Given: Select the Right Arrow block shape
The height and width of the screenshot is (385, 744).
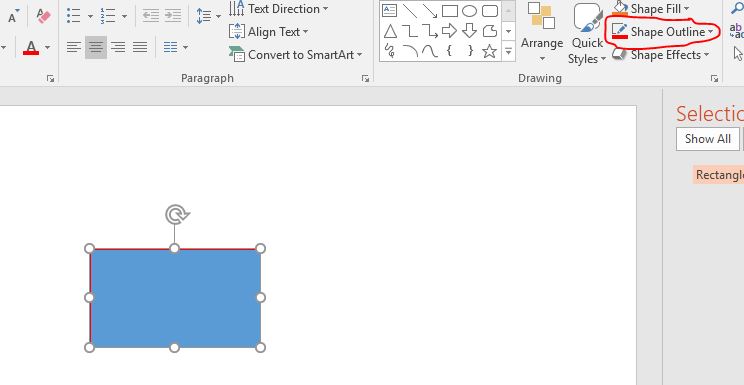Looking at the screenshot, I should pos(449,31).
